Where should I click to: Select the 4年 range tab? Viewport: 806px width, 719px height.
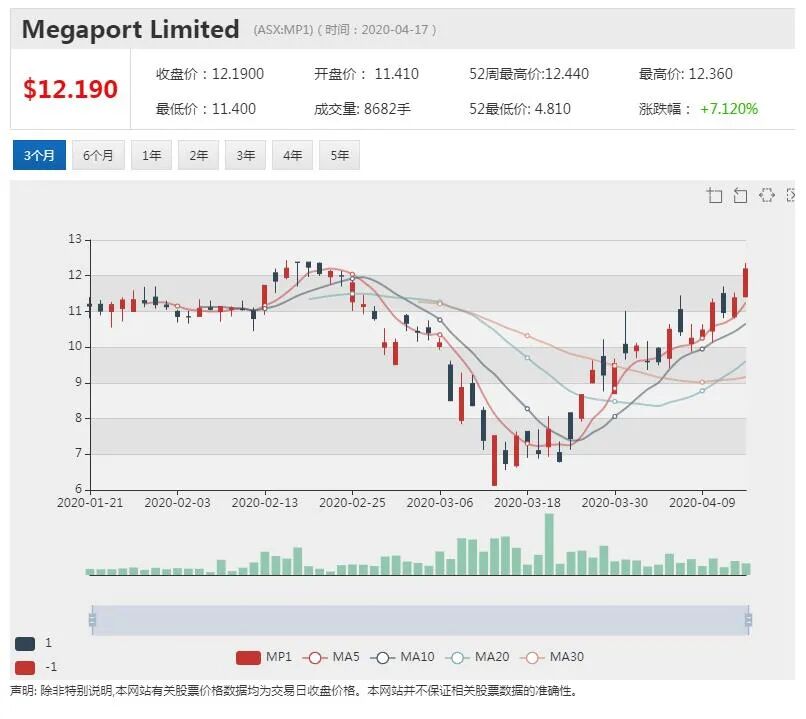coord(292,155)
